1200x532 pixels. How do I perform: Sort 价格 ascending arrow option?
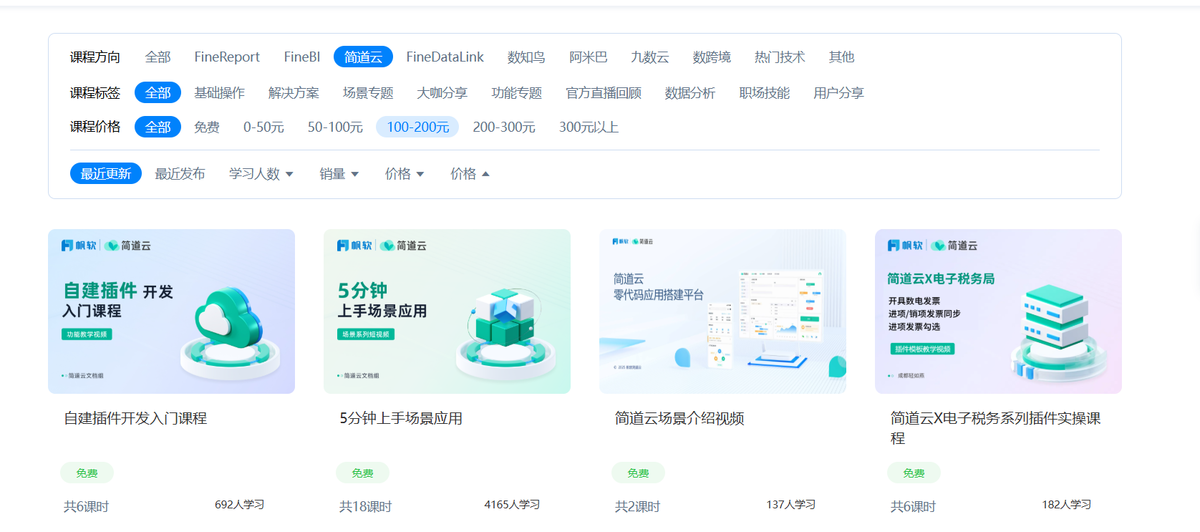pyautogui.click(x=470, y=174)
